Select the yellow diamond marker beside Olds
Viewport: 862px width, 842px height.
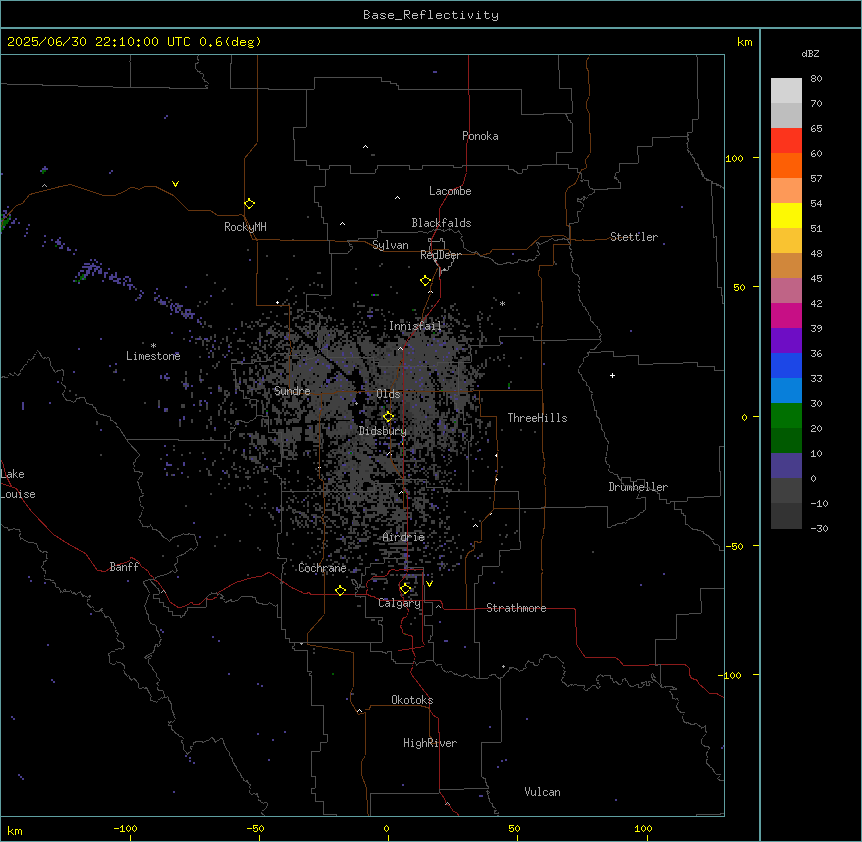[389, 417]
